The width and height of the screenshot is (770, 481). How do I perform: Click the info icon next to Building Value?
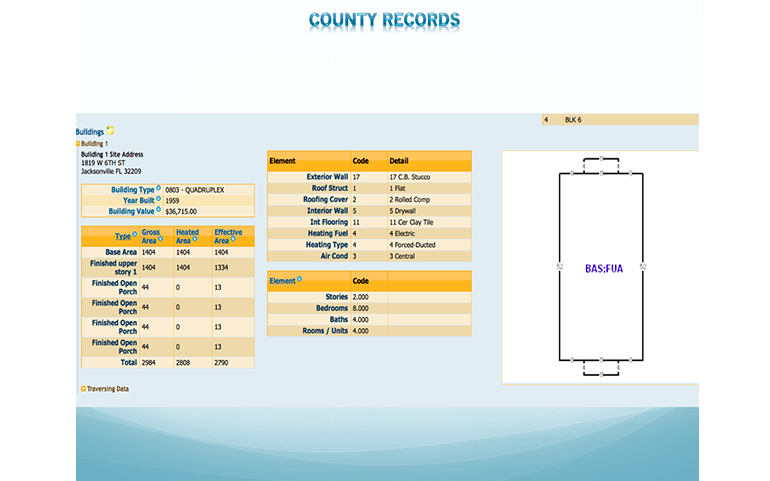click(x=158, y=211)
